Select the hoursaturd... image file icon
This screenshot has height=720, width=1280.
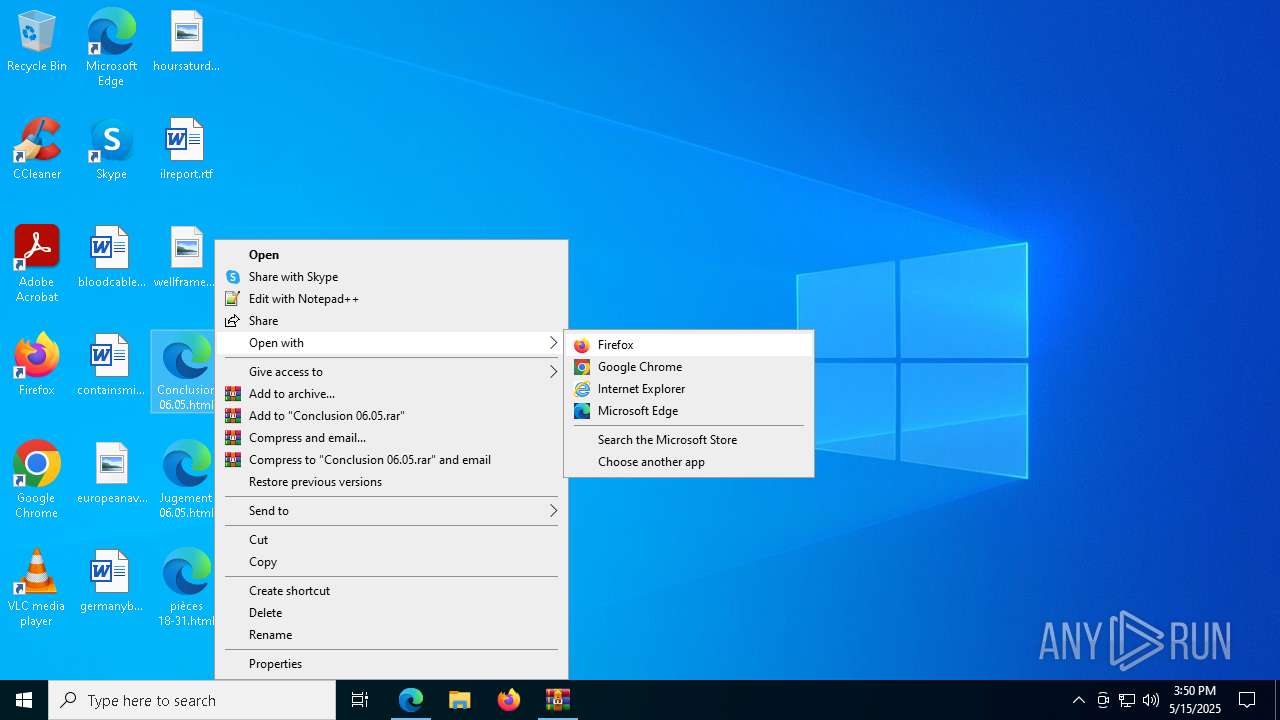coord(186,41)
